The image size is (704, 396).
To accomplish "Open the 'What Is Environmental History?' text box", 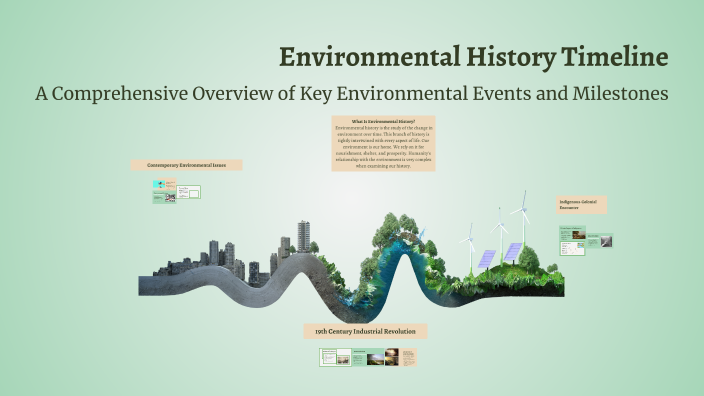I will (x=383, y=144).
